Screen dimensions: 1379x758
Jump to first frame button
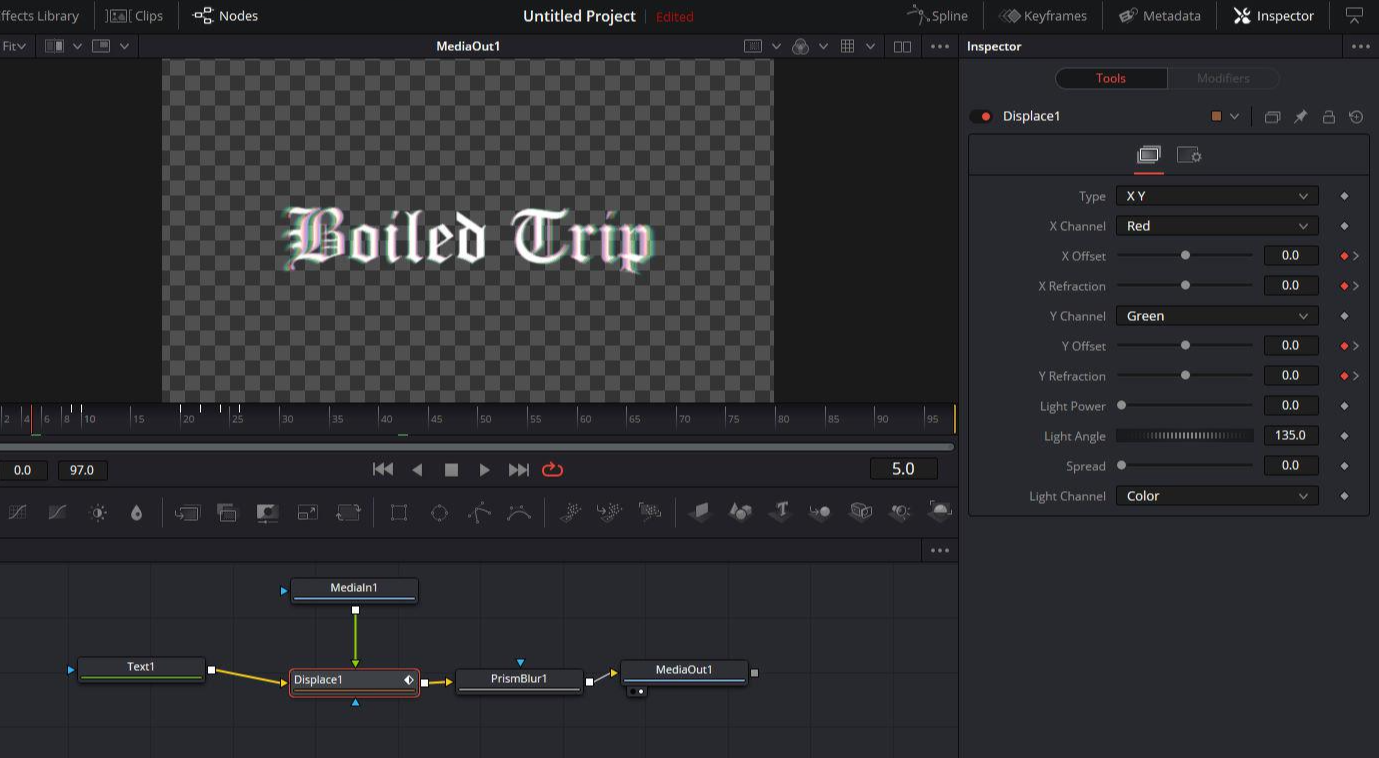(383, 469)
